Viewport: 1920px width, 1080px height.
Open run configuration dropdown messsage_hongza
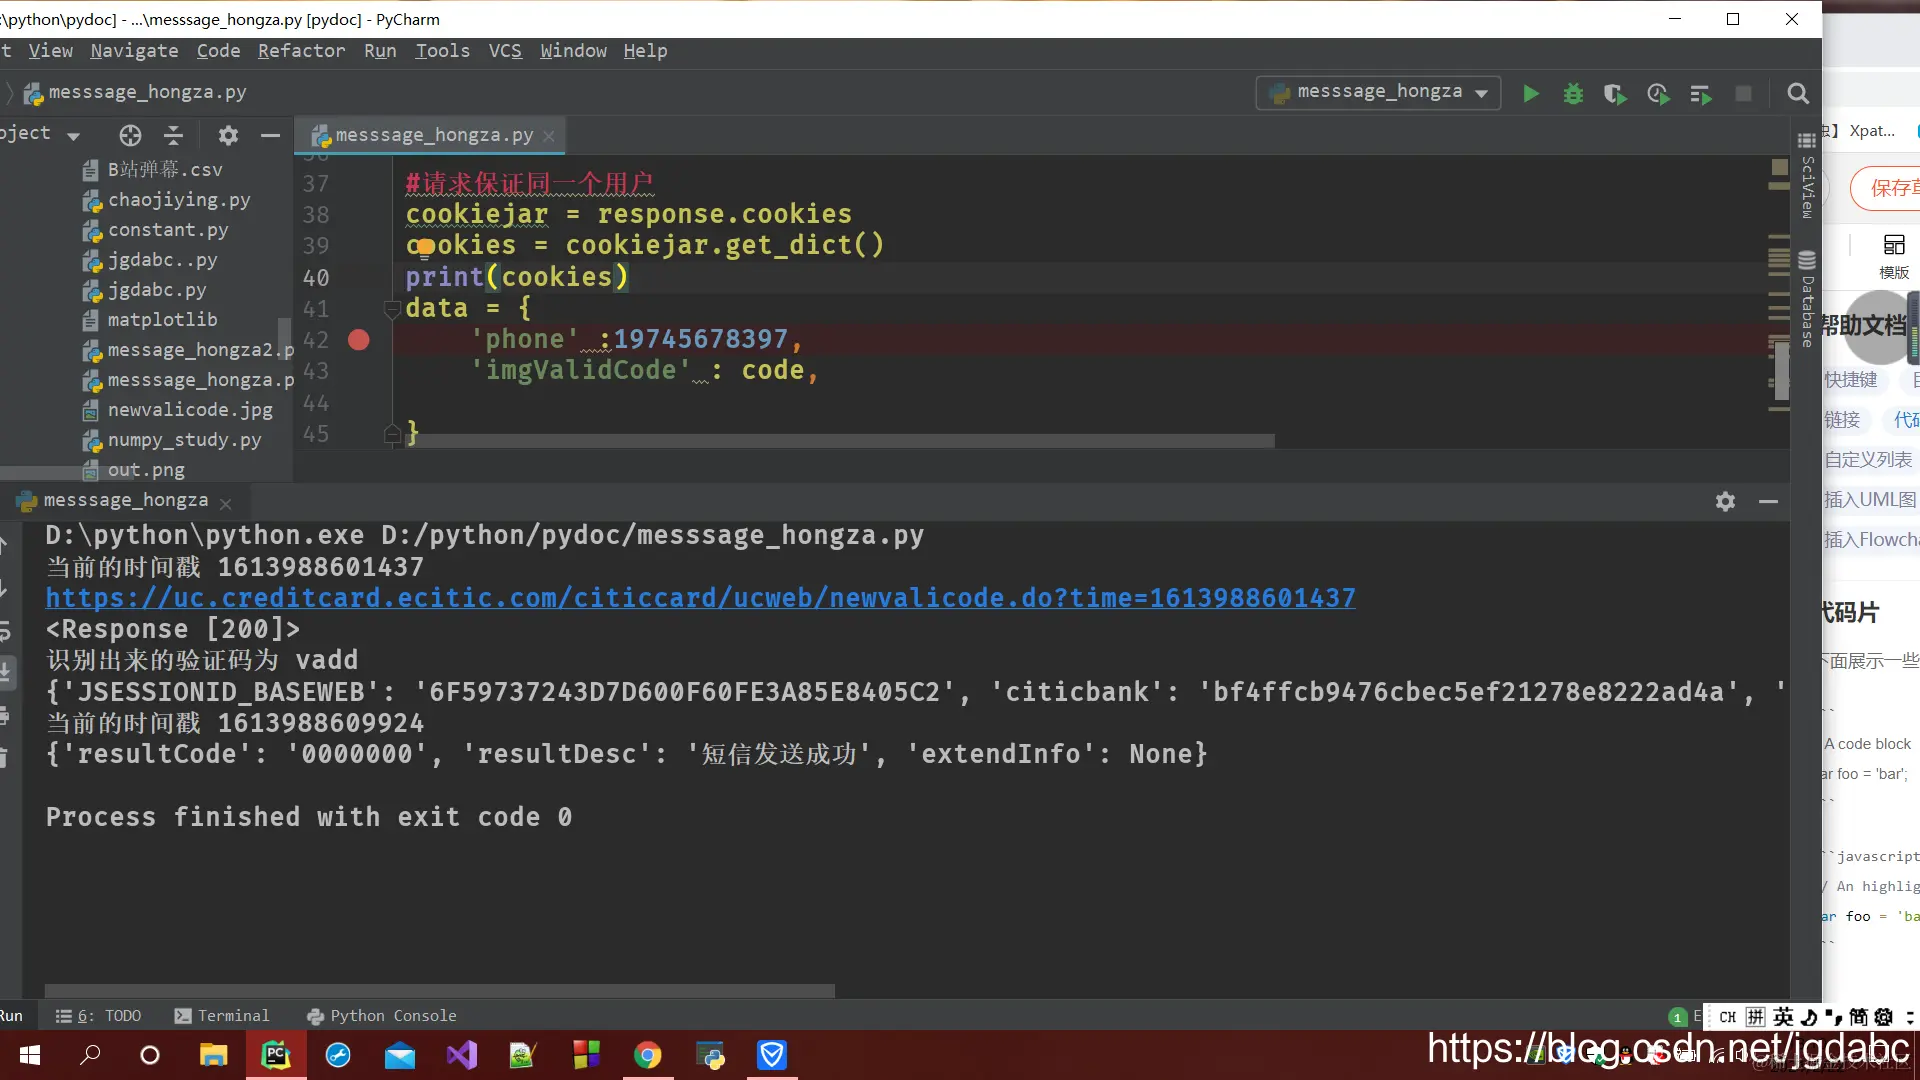coord(1378,92)
